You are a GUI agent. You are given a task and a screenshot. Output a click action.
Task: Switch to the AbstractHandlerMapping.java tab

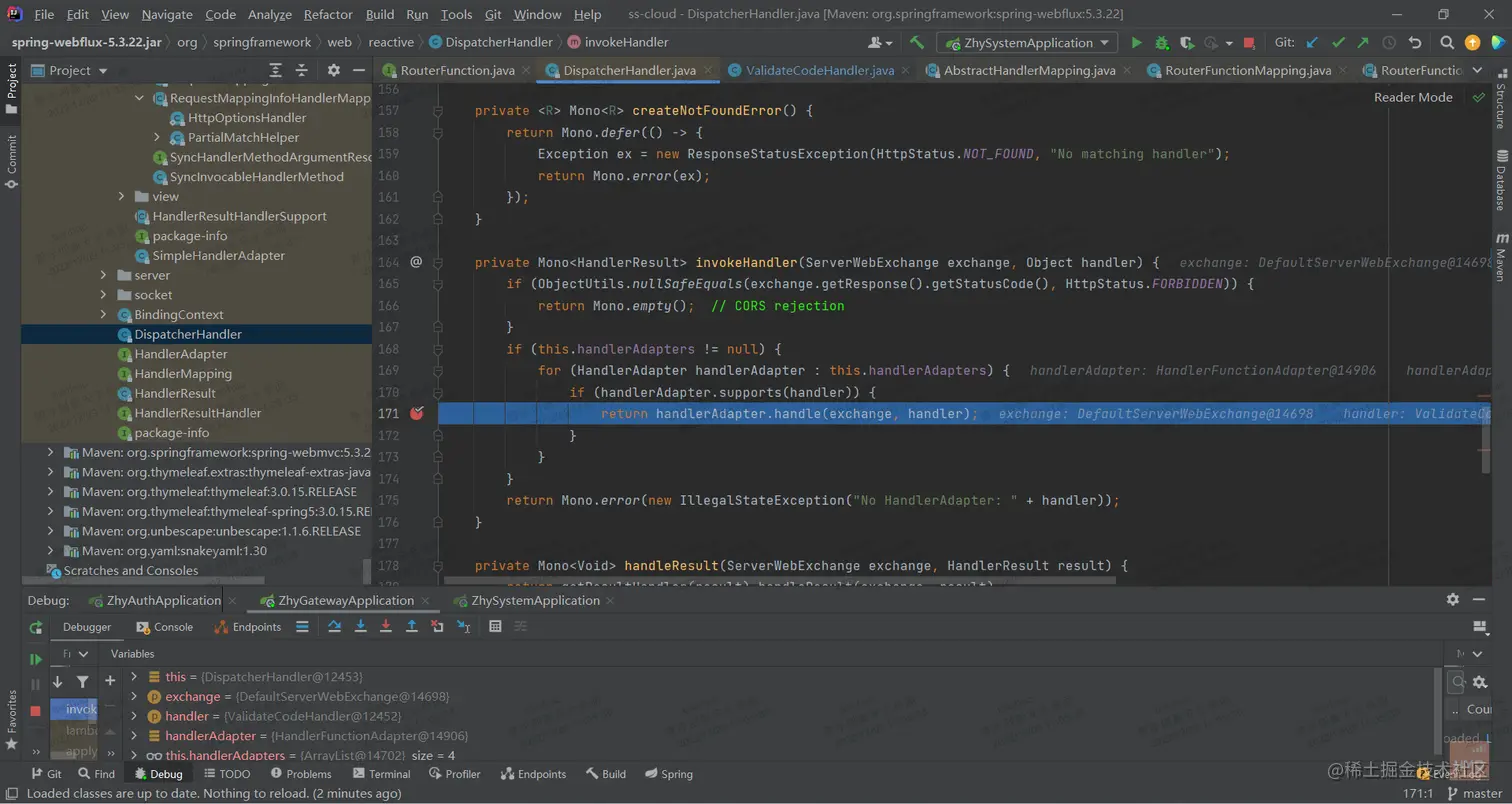tap(1029, 71)
